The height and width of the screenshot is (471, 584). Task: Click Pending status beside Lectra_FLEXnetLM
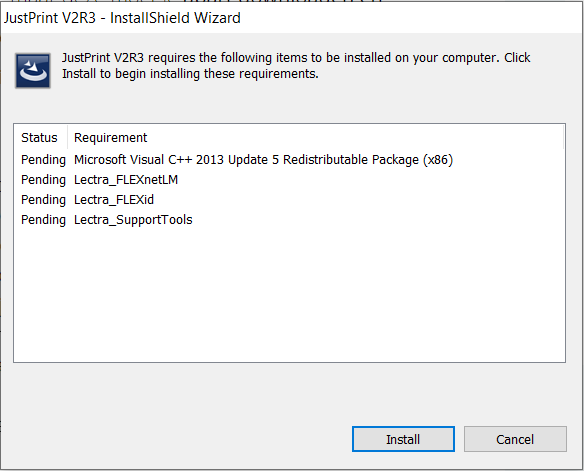43,180
